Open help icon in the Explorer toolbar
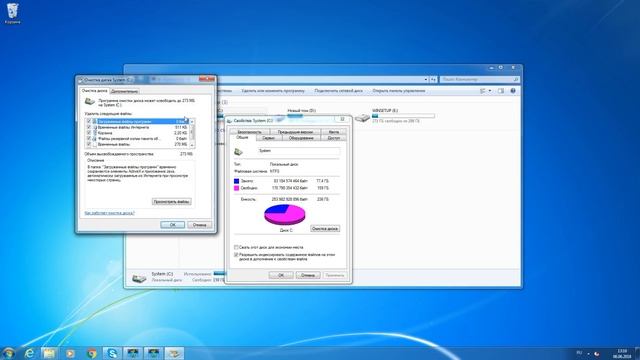The width and height of the screenshot is (640, 360). 513,91
